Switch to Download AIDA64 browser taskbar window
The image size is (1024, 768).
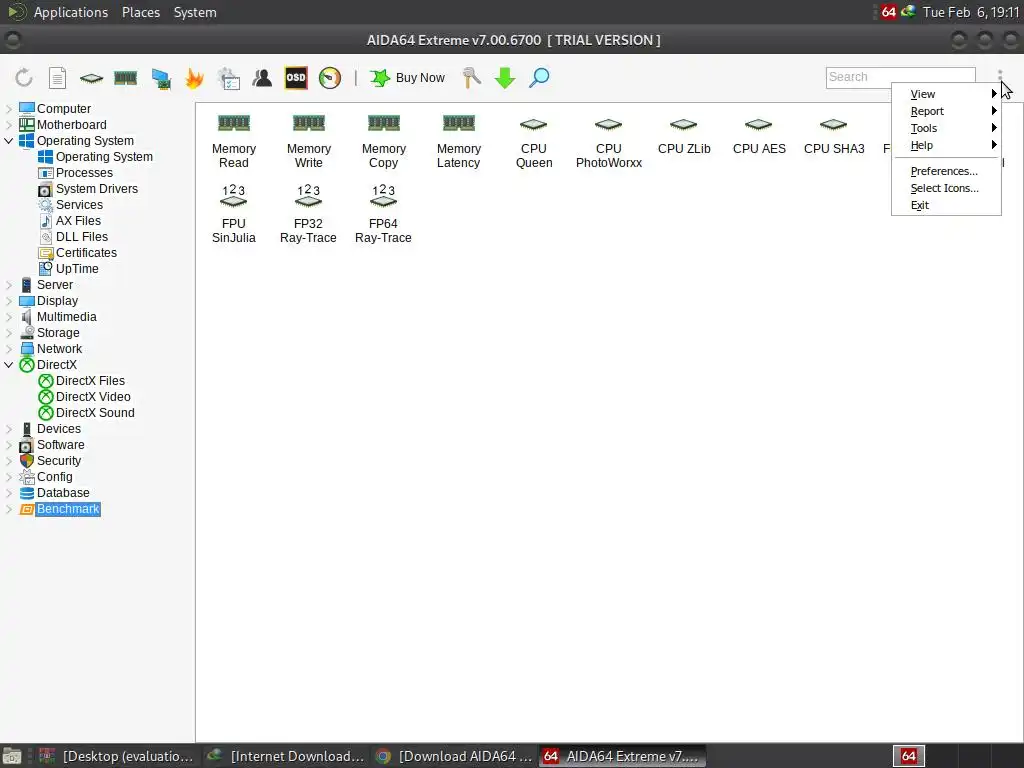coord(453,756)
